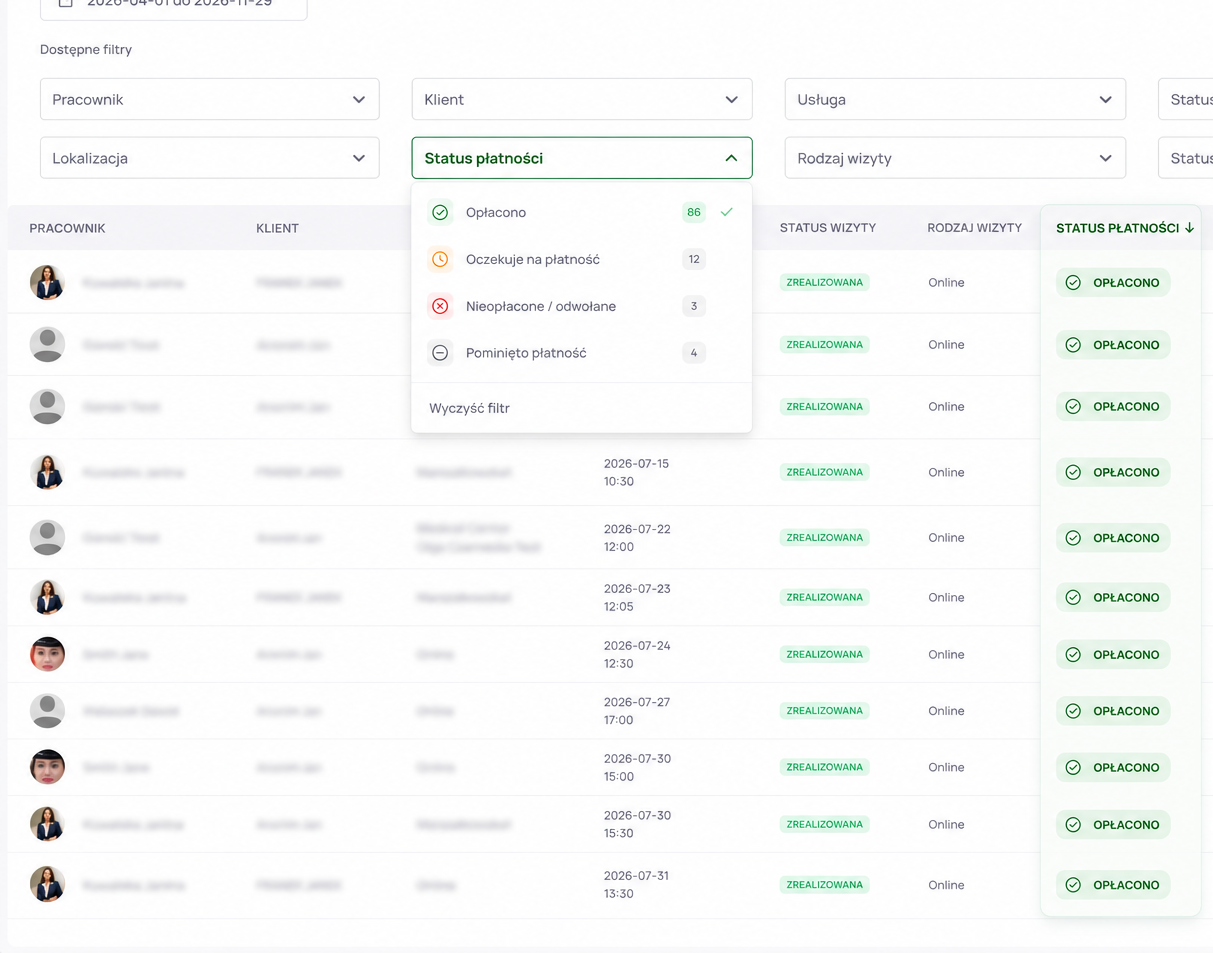Click the KLIENT column header

(277, 228)
